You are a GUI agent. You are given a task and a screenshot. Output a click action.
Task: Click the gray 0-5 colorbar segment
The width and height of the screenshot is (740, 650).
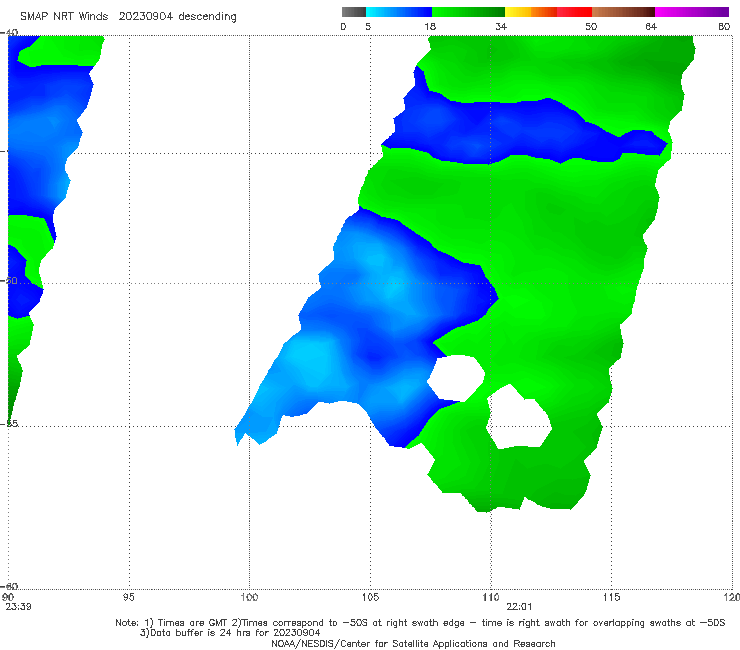pos(354,12)
